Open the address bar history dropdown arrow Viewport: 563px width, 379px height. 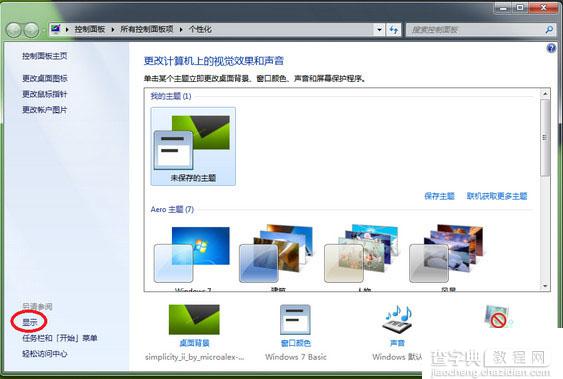point(379,30)
